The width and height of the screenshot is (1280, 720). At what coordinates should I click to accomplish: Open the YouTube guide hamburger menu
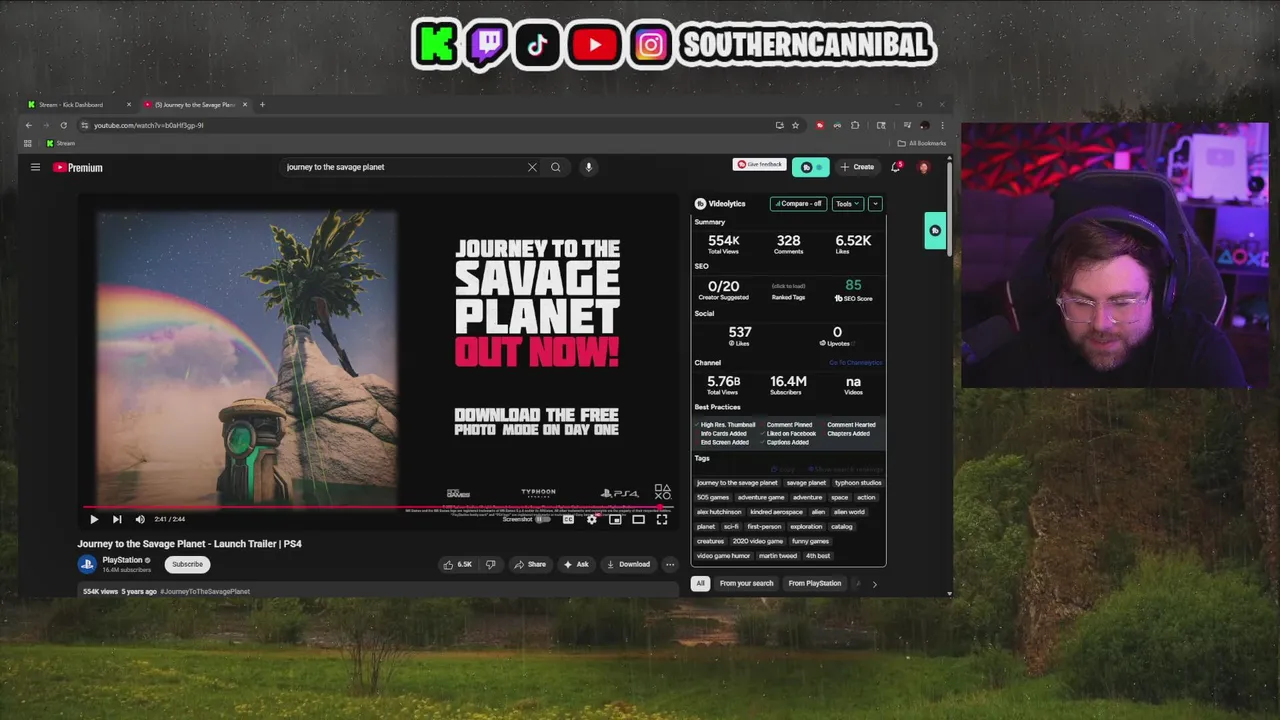tap(35, 167)
